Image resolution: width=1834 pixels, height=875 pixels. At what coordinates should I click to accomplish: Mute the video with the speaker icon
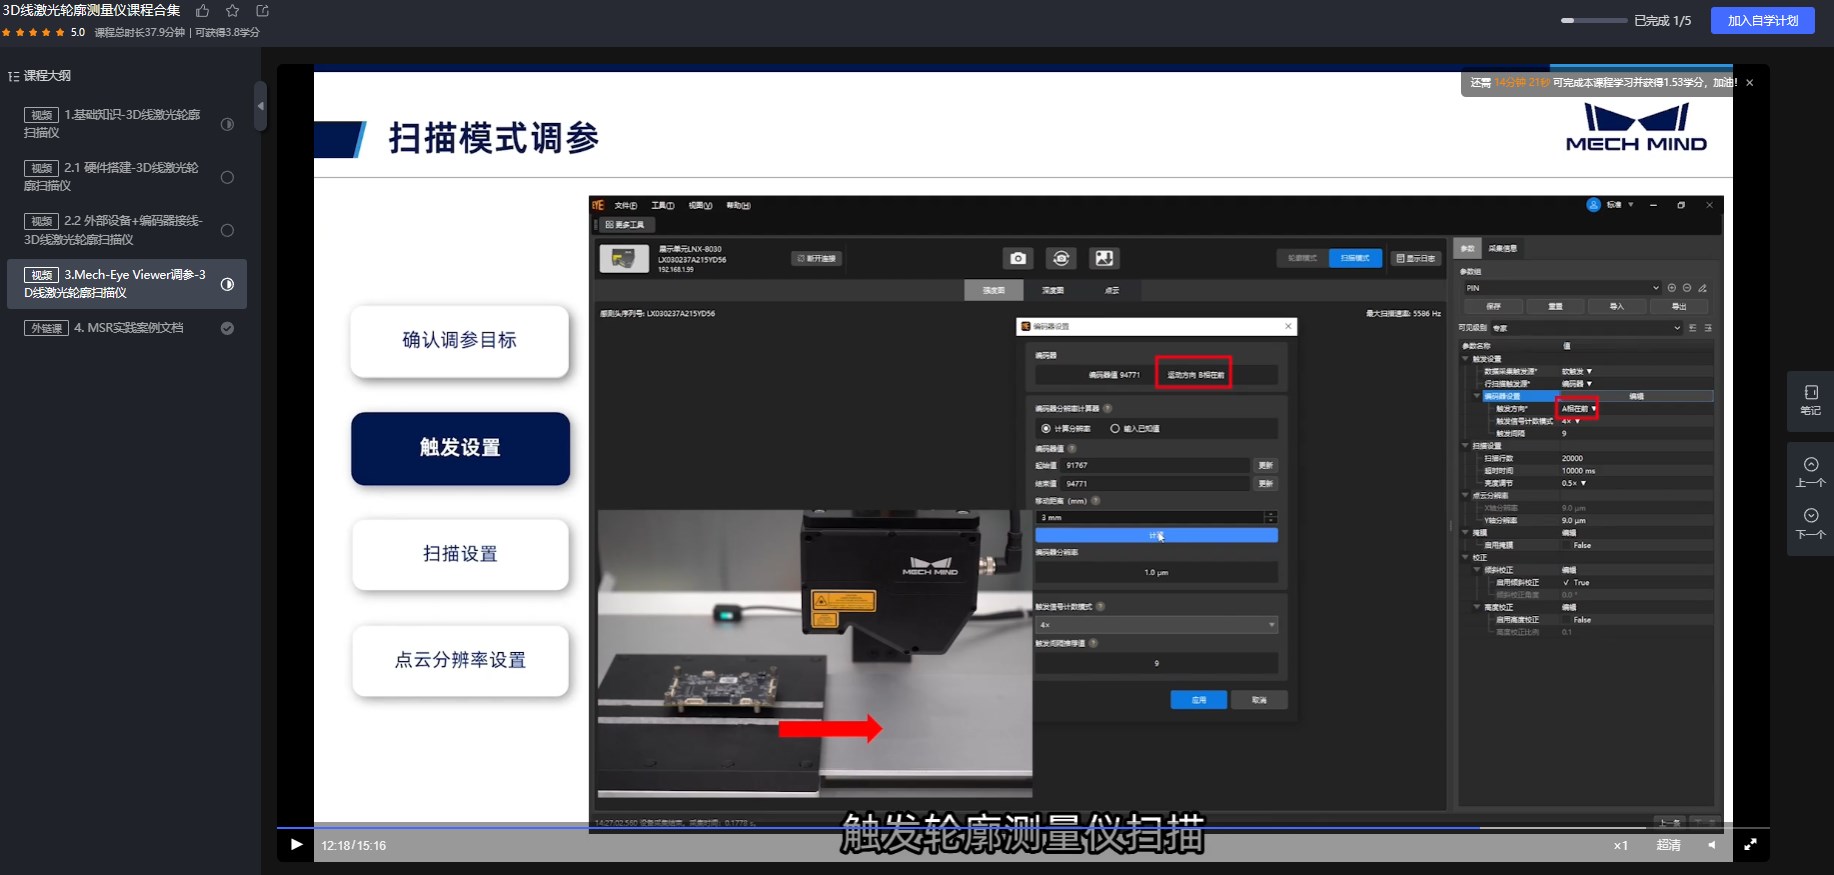pos(1711,845)
